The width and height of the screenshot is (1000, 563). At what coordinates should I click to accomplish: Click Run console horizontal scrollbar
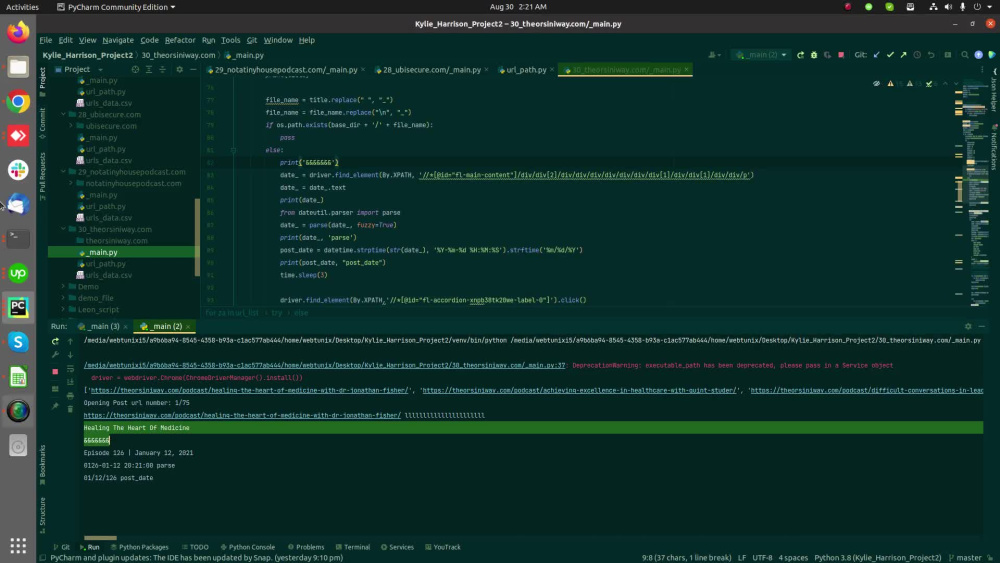pos(100,537)
